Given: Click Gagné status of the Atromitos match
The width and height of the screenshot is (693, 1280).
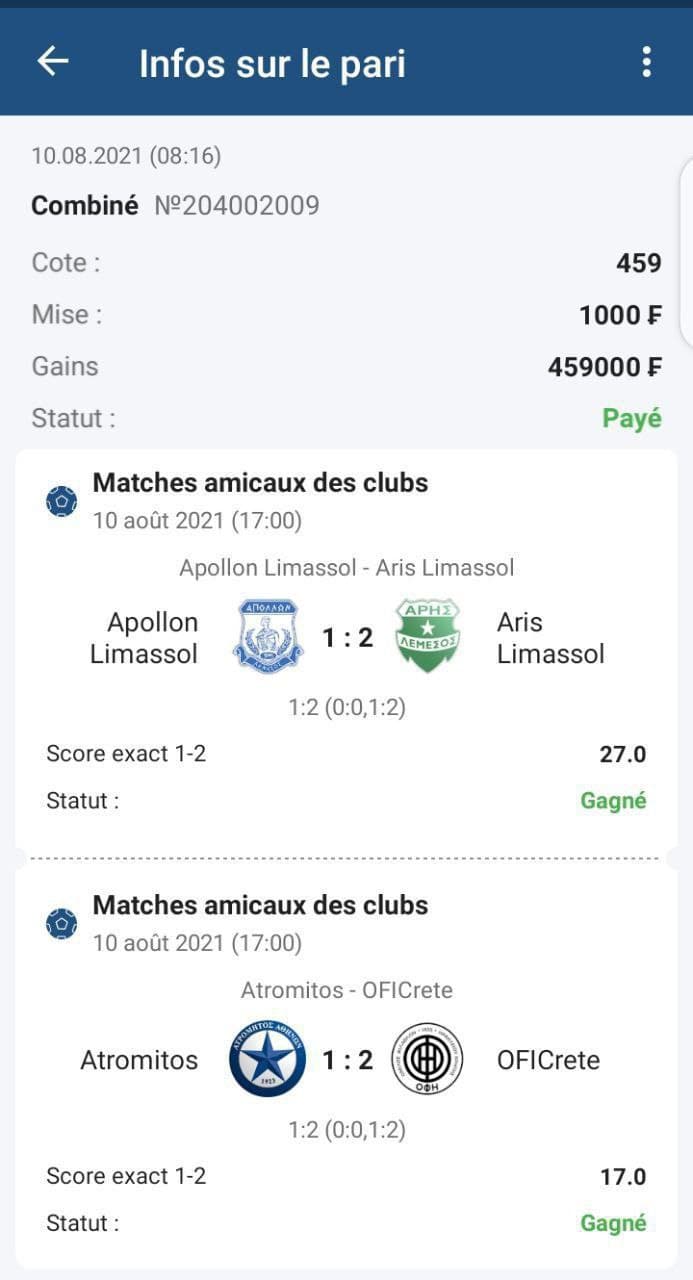Looking at the screenshot, I should [613, 1222].
